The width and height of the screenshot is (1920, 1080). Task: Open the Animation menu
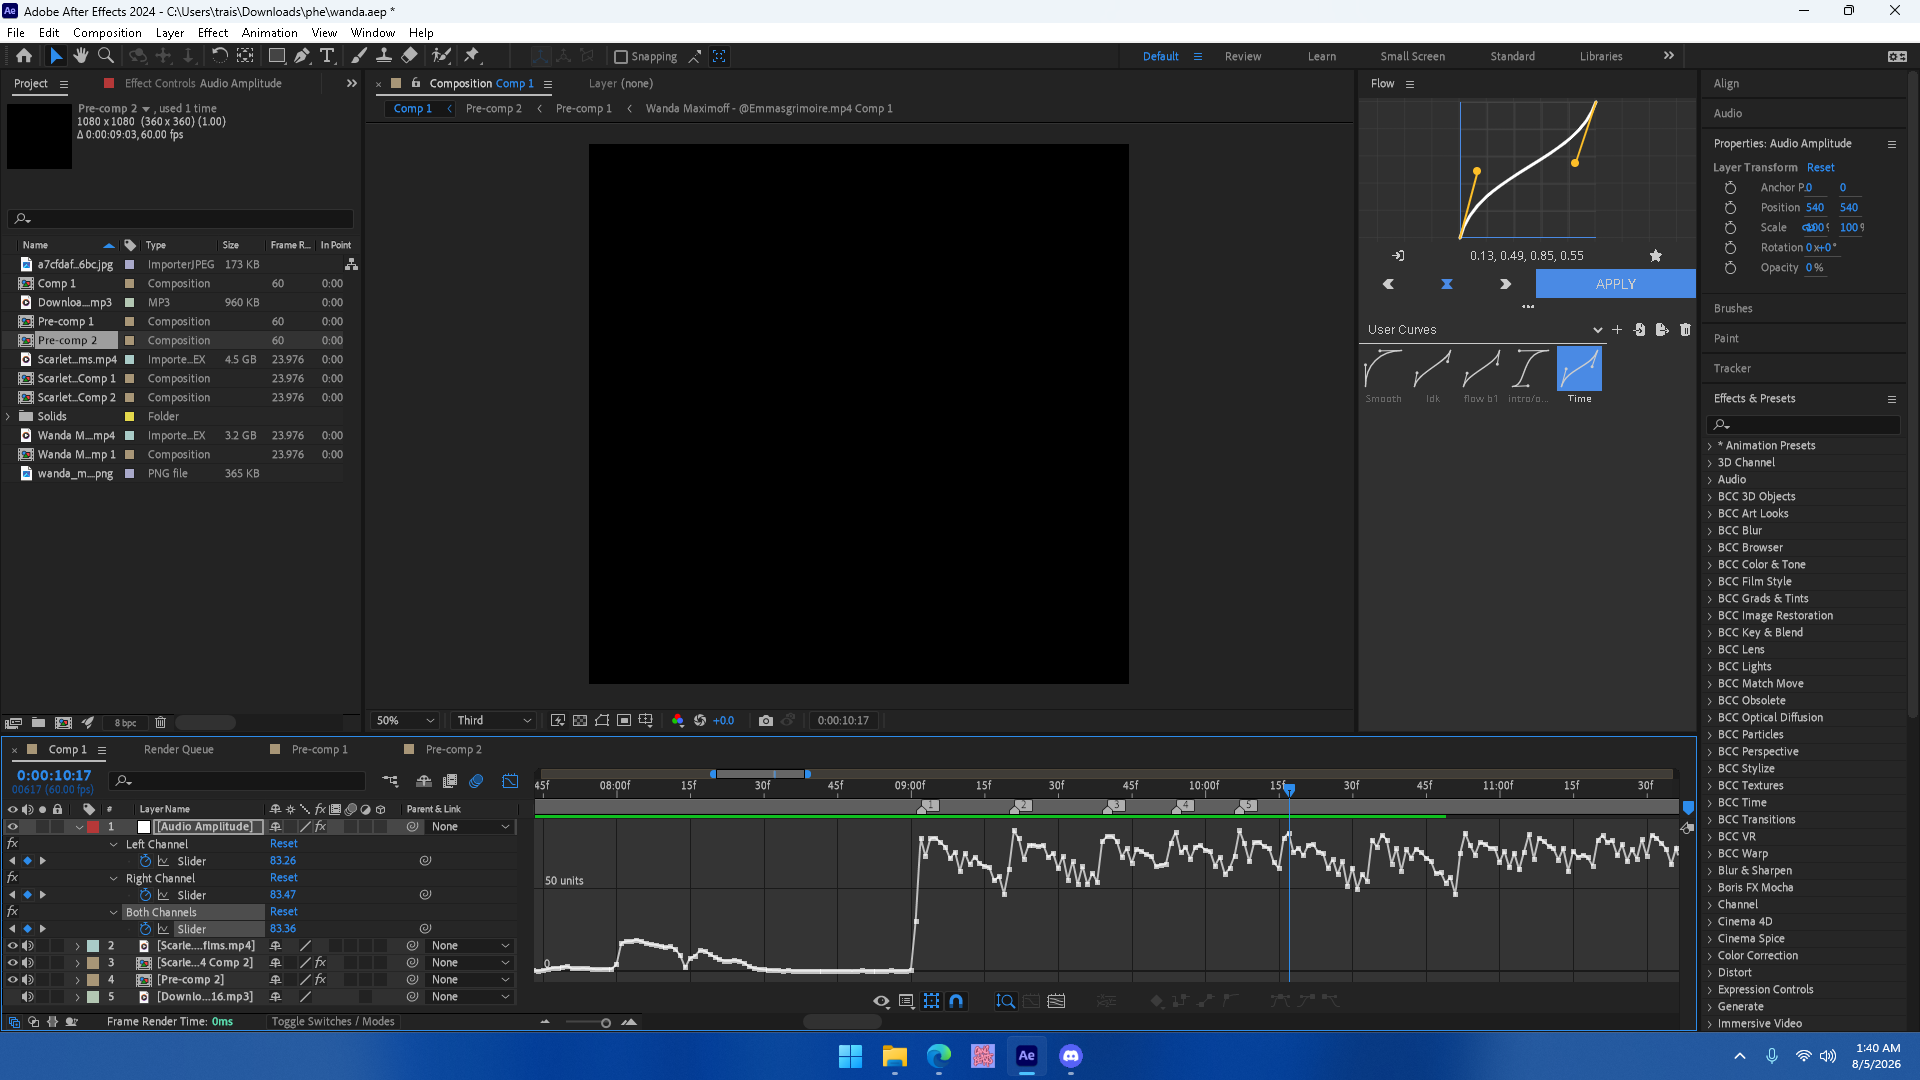tap(269, 32)
